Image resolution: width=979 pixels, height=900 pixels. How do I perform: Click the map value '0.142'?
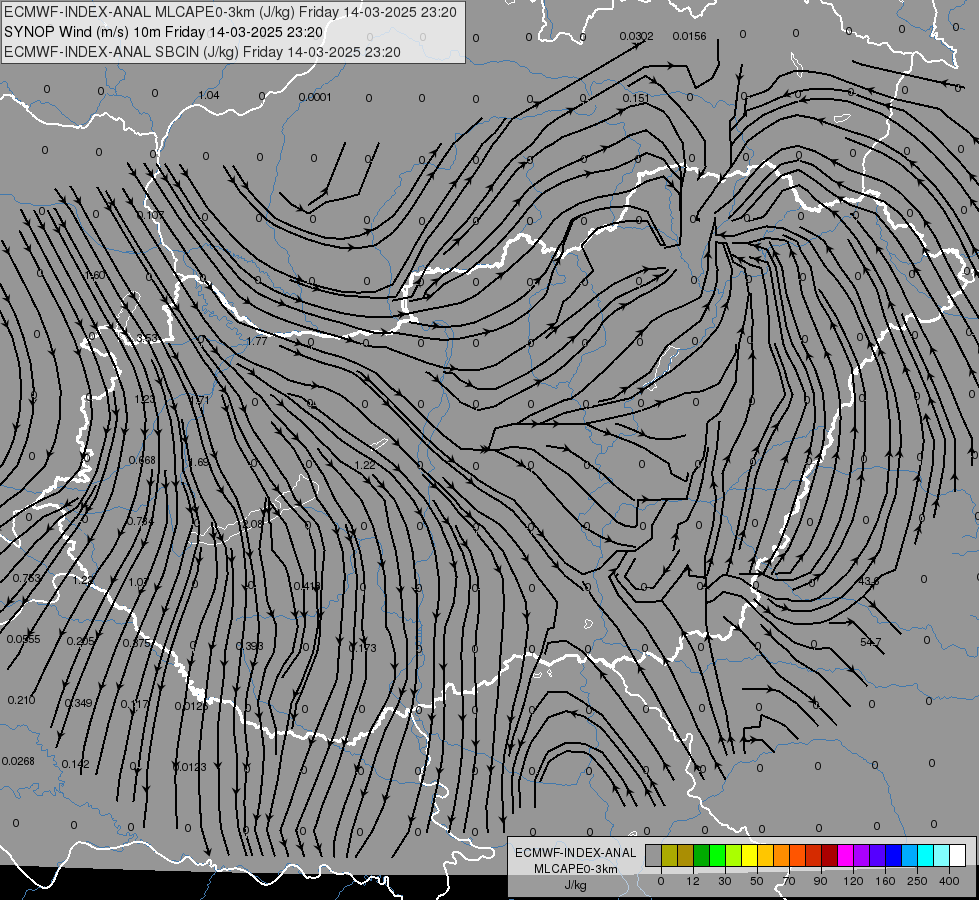76,764
